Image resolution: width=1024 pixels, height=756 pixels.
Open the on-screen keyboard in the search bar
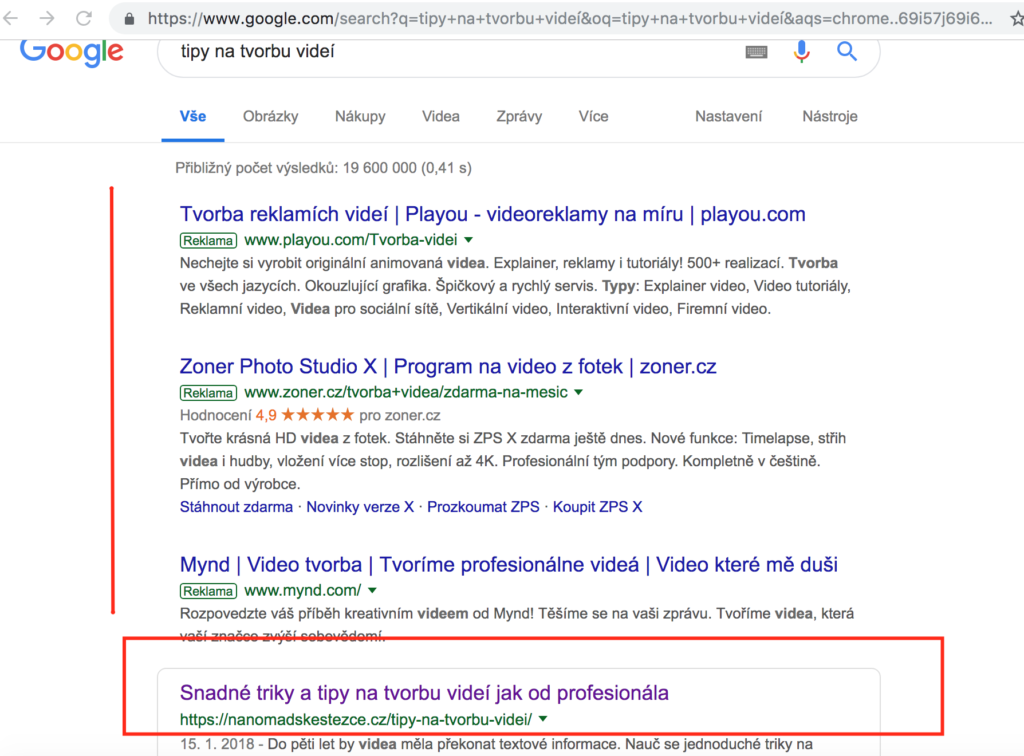click(x=755, y=53)
